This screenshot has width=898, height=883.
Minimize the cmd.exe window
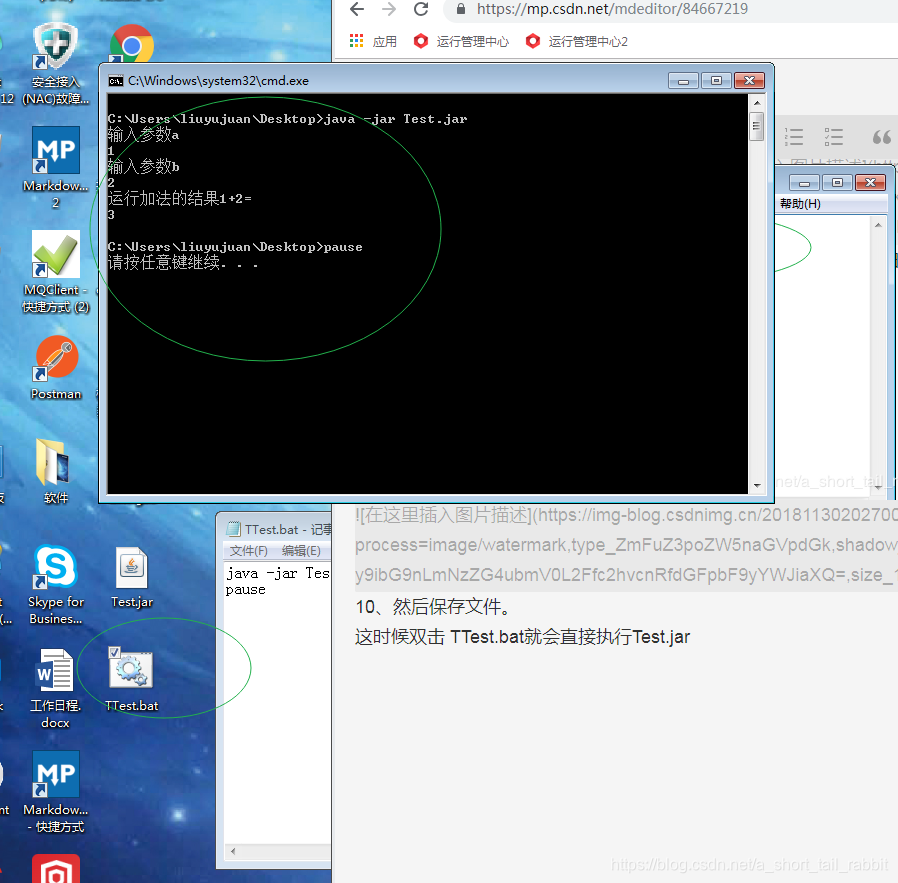[x=683, y=81]
